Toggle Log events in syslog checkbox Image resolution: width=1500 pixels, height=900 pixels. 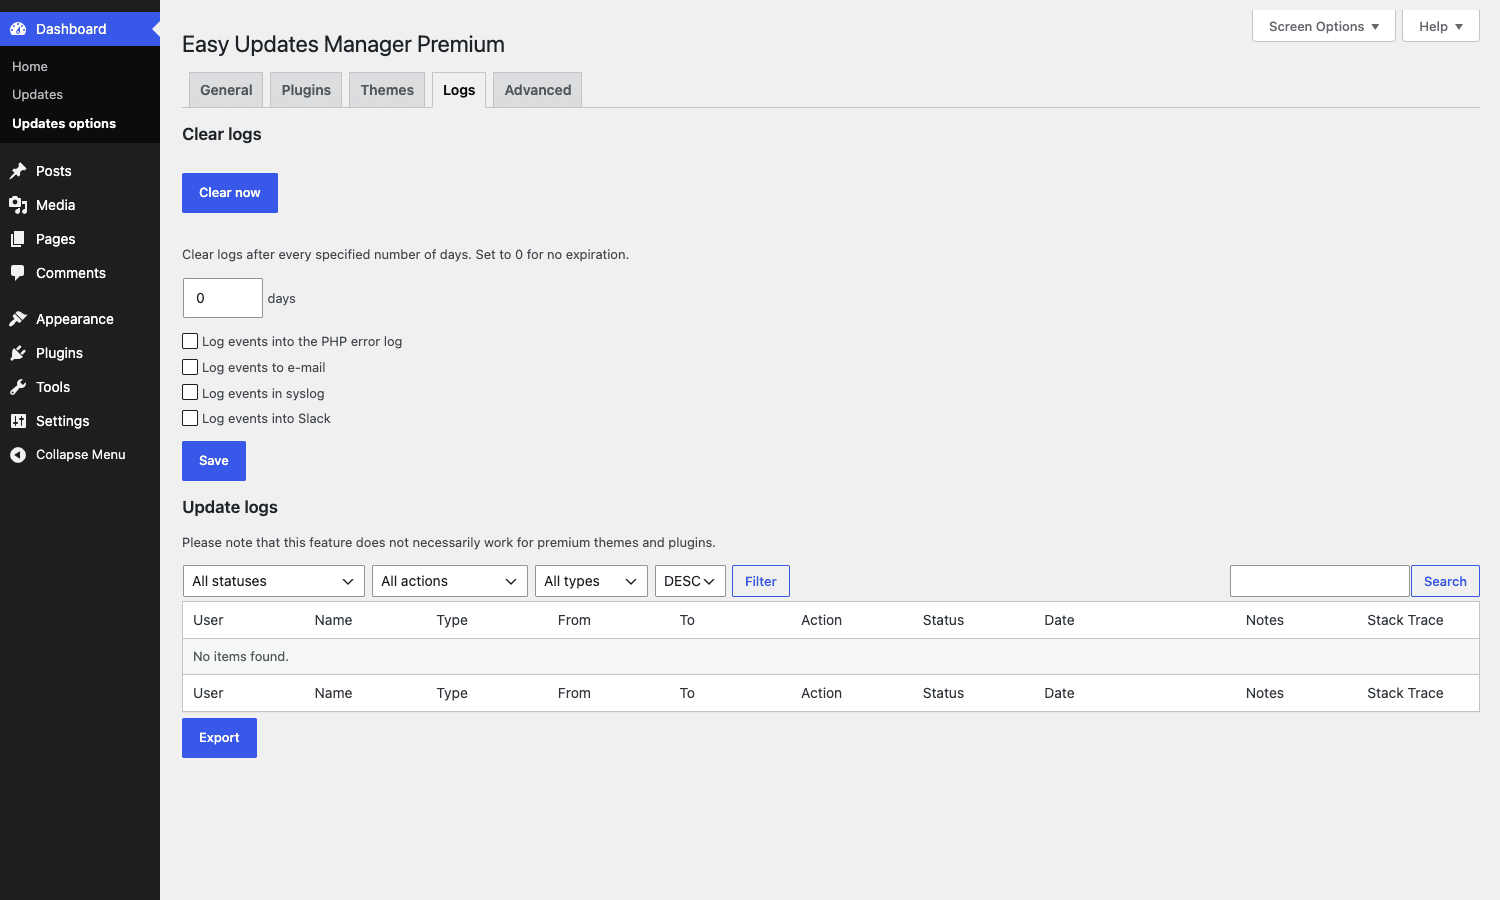coord(190,392)
